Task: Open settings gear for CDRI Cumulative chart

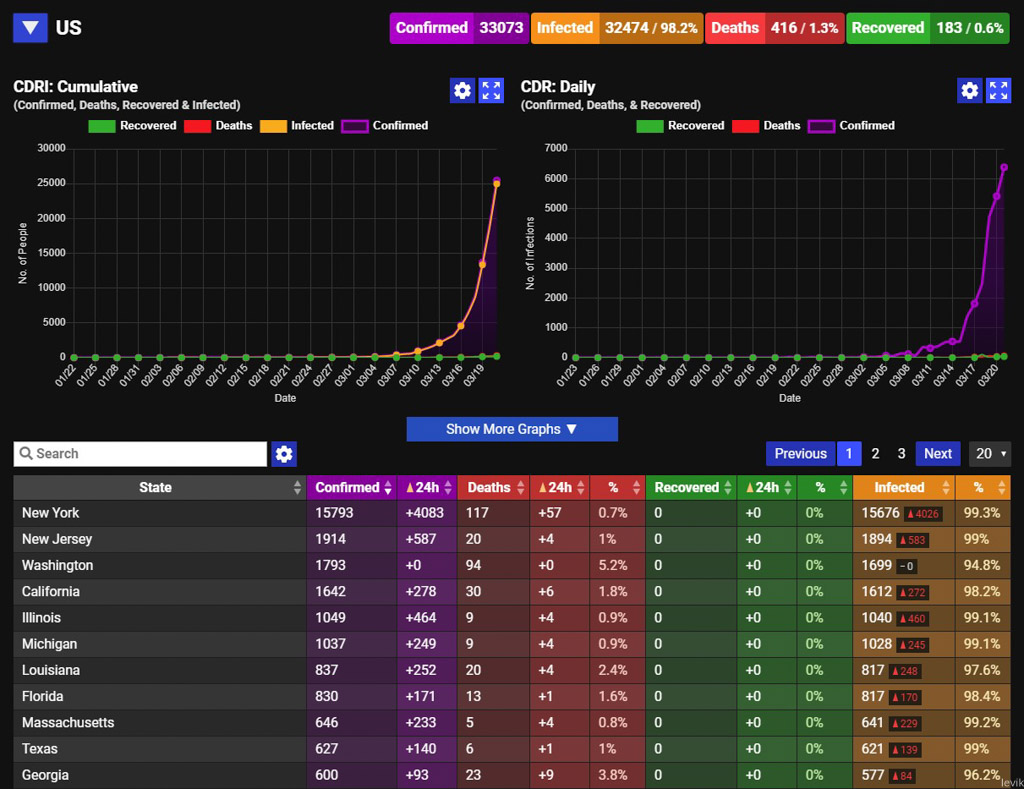Action: tap(462, 90)
